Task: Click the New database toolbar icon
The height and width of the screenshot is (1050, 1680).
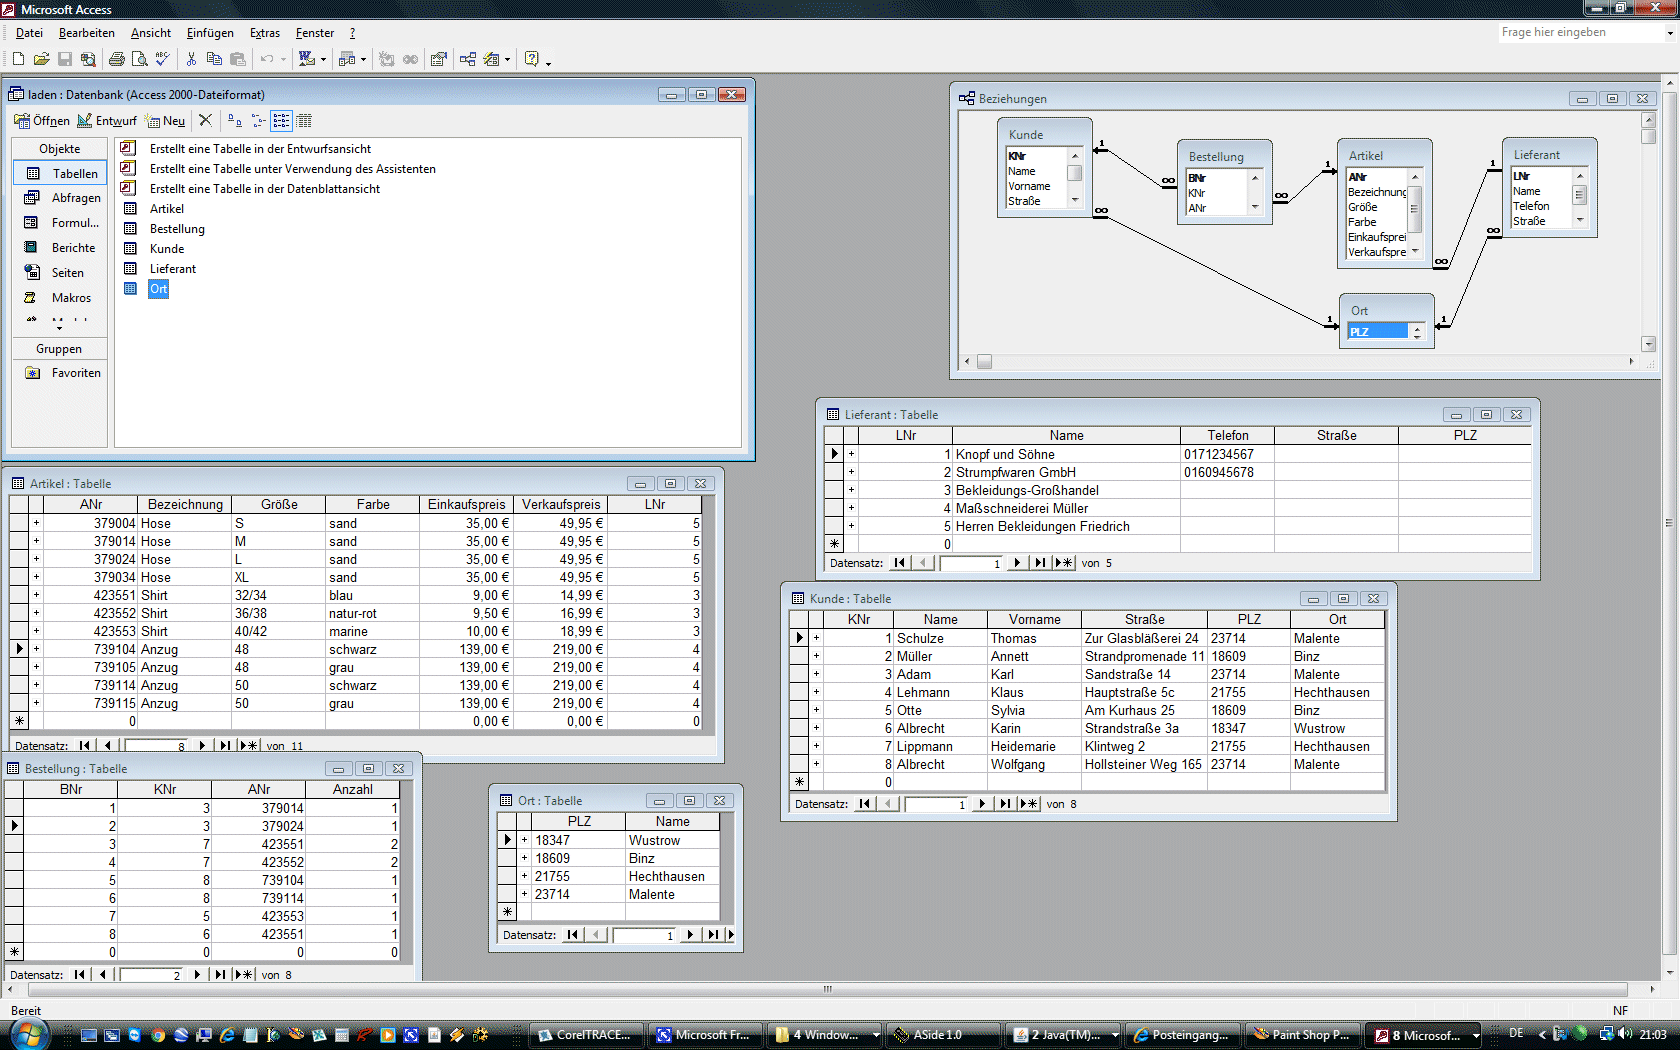Action: click(x=18, y=59)
